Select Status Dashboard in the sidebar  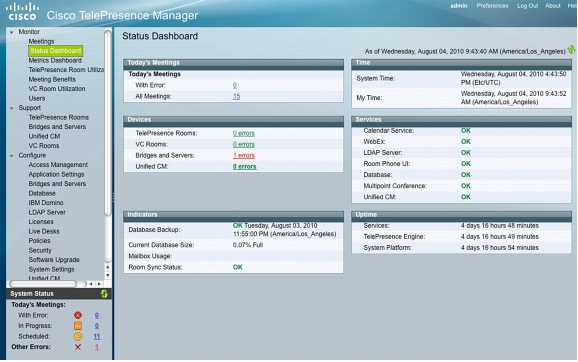55,51
